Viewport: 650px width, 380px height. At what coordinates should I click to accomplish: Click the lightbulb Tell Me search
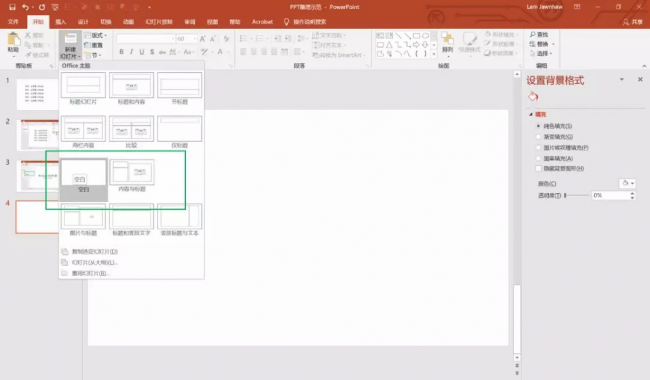[286, 22]
